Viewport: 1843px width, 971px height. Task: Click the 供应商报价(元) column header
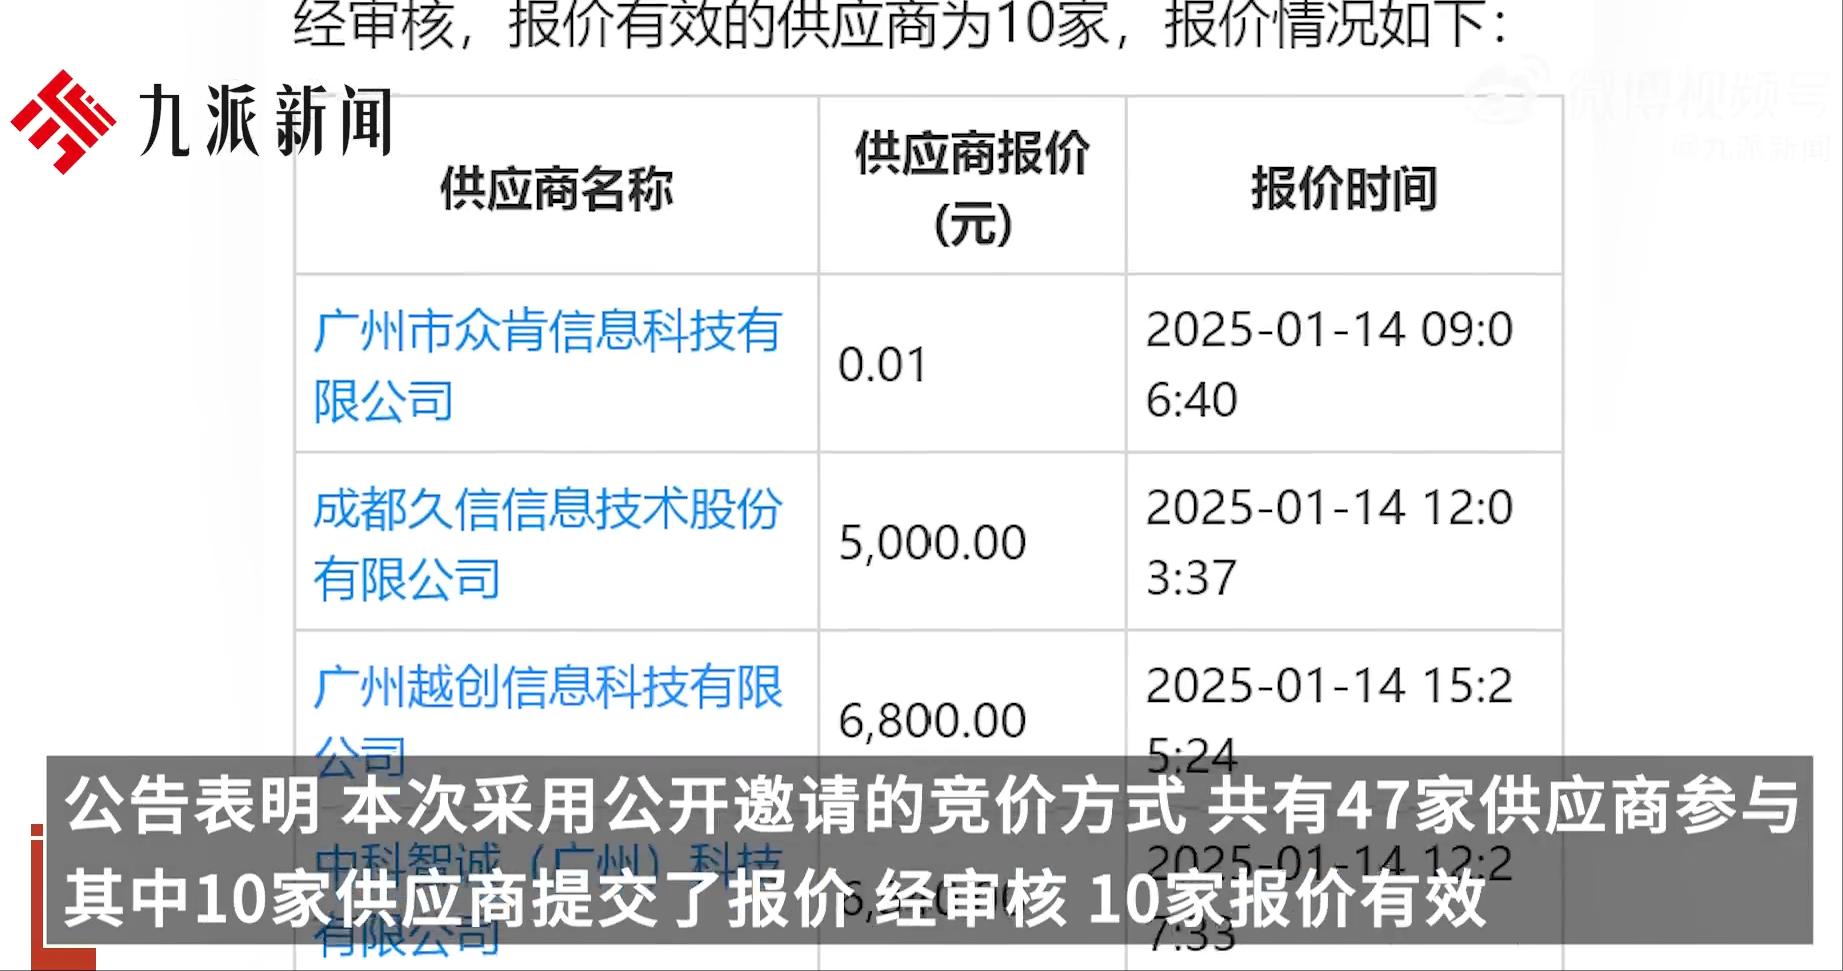pos(972,188)
